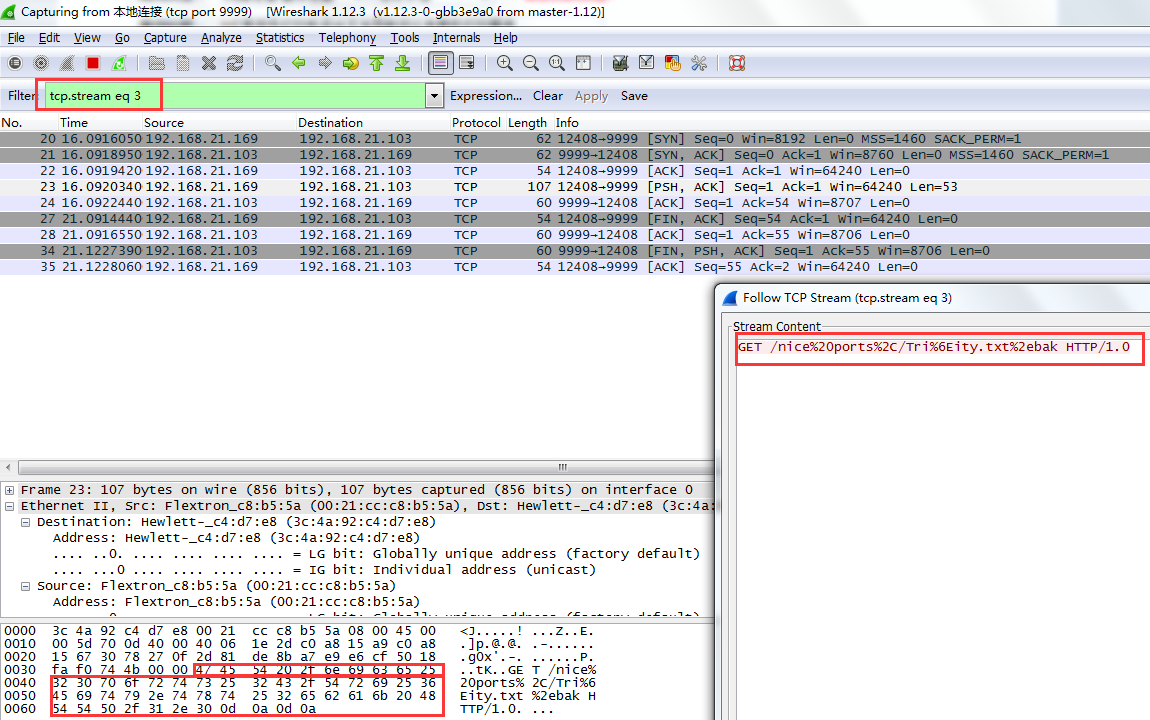This screenshot has width=1150, height=720.
Task: Save the current display filter
Action: pos(634,96)
